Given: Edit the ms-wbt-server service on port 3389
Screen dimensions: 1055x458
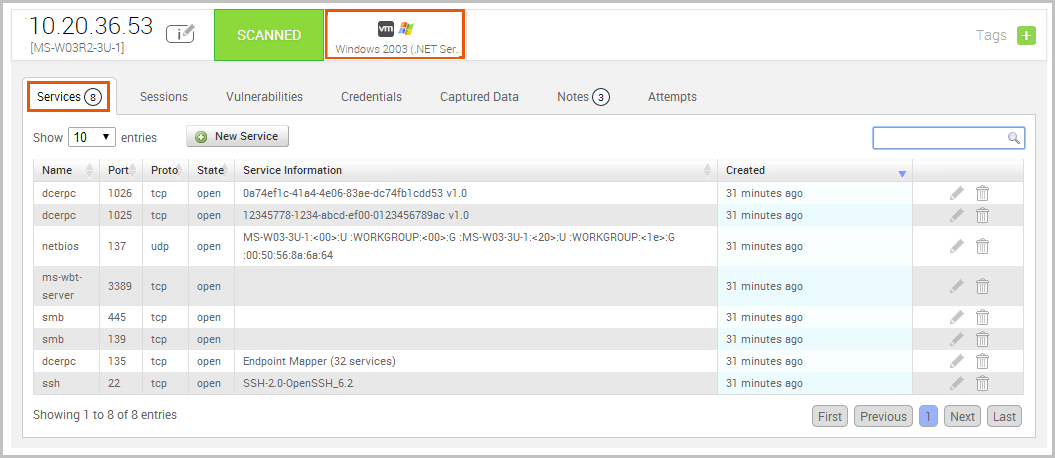Looking at the screenshot, I should coord(957,287).
